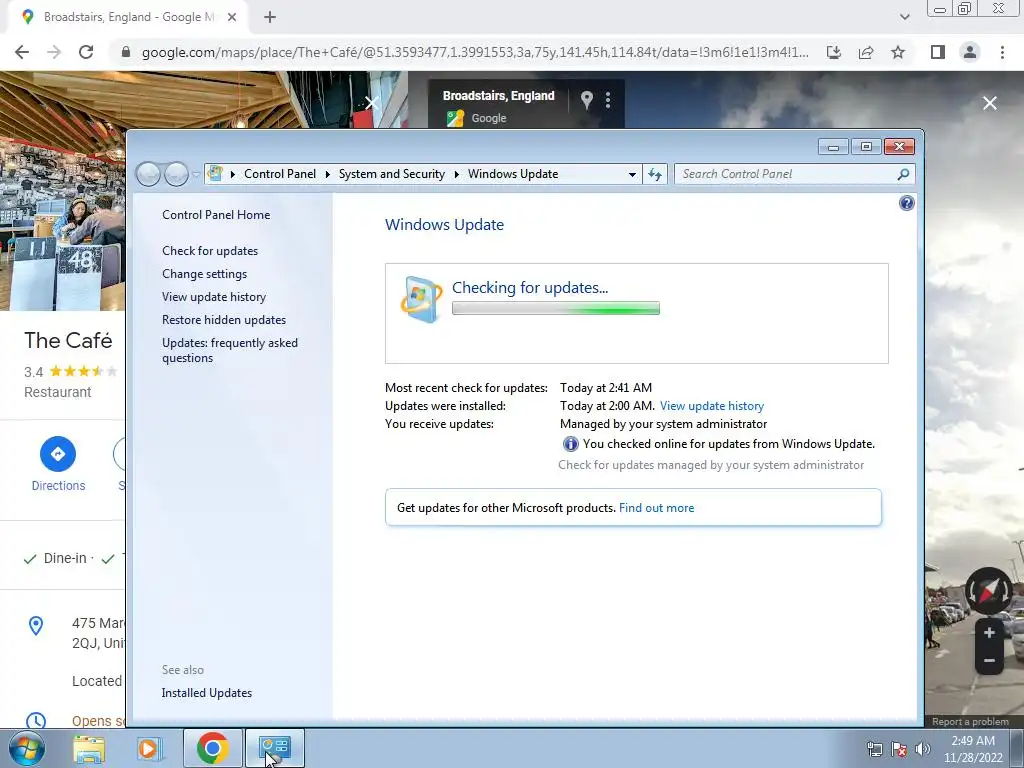Zoom in on Street View with plus
Image resolution: width=1024 pixels, height=768 pixels.
point(989,633)
